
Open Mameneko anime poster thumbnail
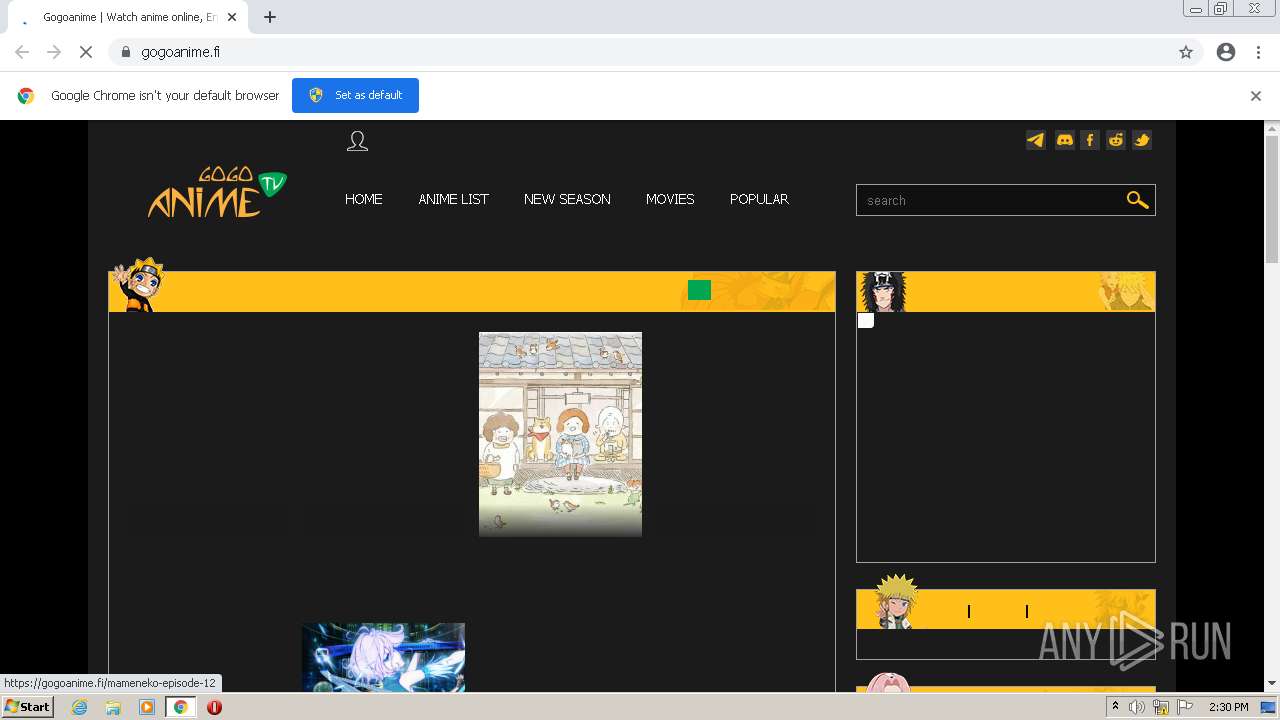pyautogui.click(x=560, y=434)
